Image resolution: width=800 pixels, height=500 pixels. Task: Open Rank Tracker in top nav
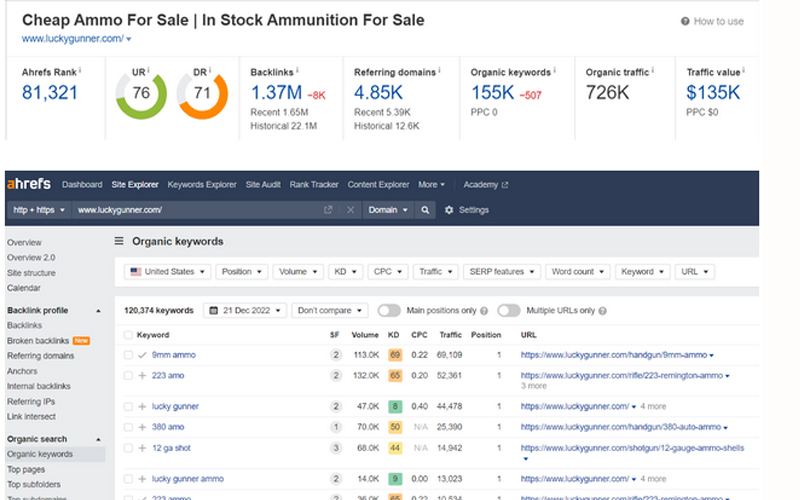(x=314, y=185)
